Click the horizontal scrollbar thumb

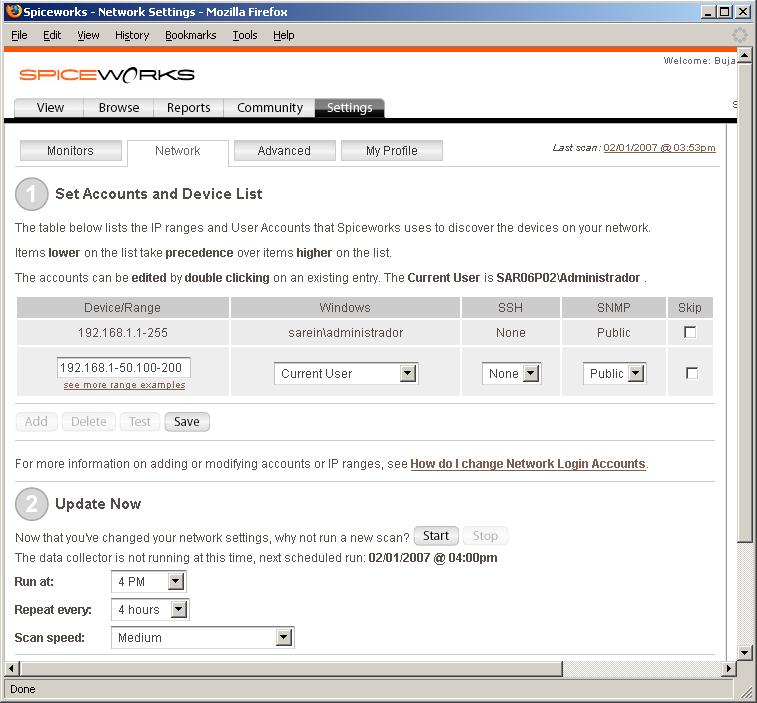[x=291, y=669]
